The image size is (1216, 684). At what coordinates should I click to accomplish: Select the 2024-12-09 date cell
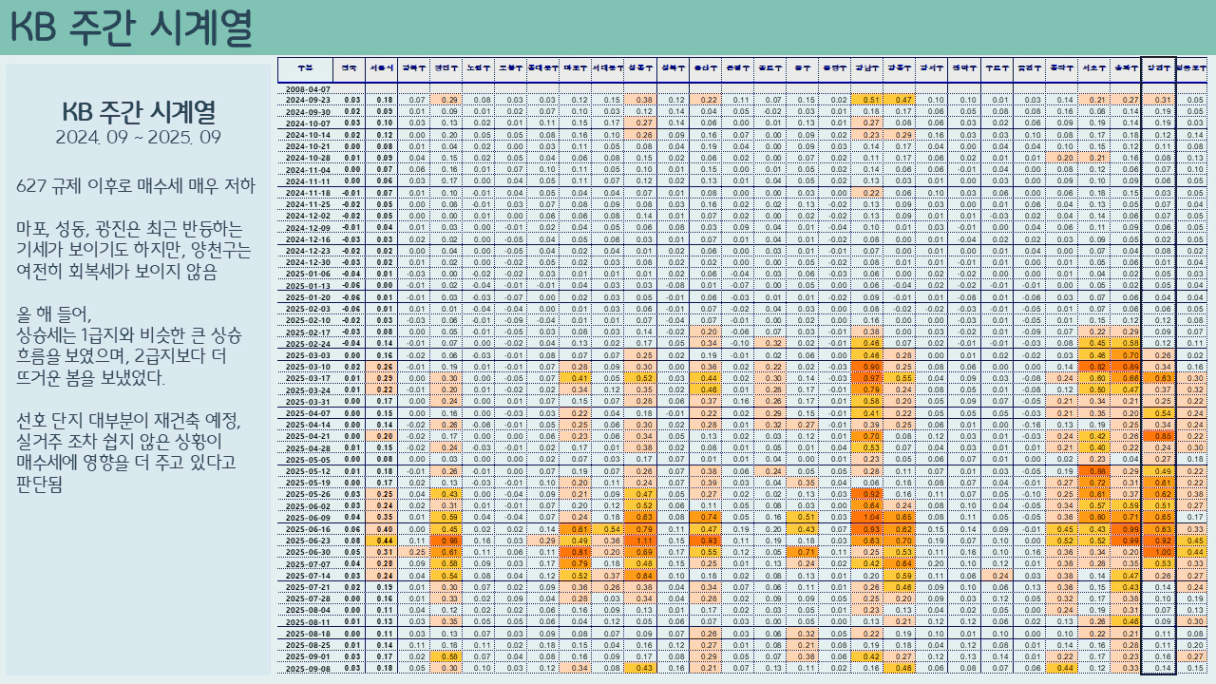pos(308,227)
